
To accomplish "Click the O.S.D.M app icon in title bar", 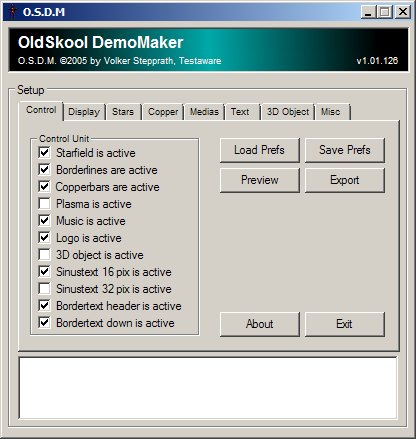I will [x=12, y=12].
